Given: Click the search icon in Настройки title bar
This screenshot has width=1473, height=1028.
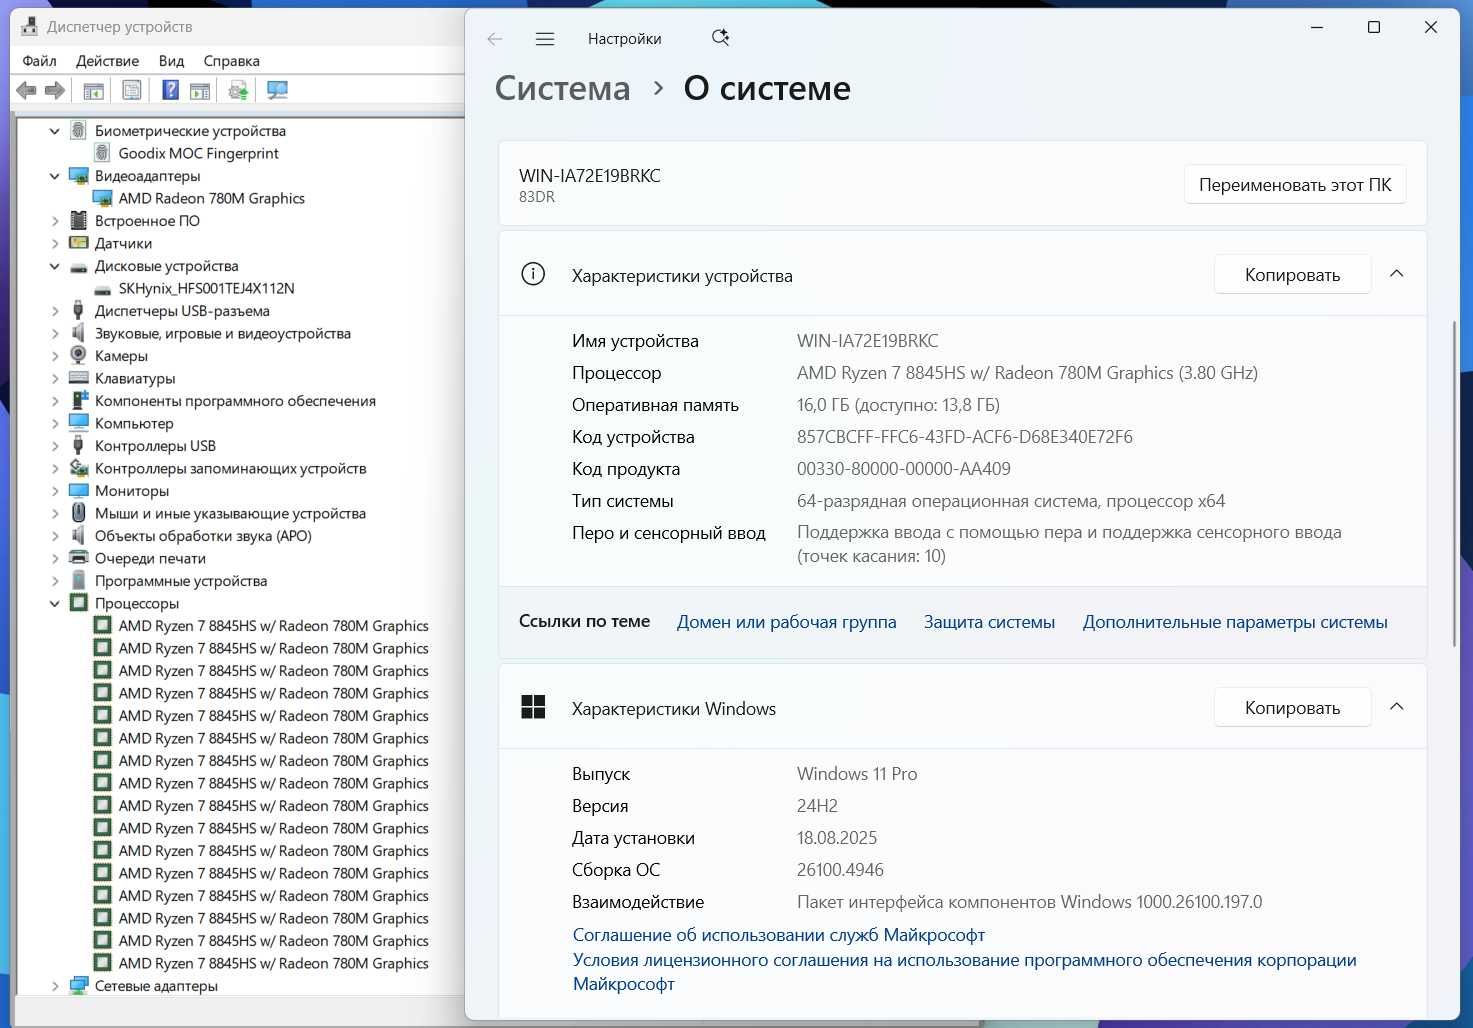Looking at the screenshot, I should pos(720,38).
